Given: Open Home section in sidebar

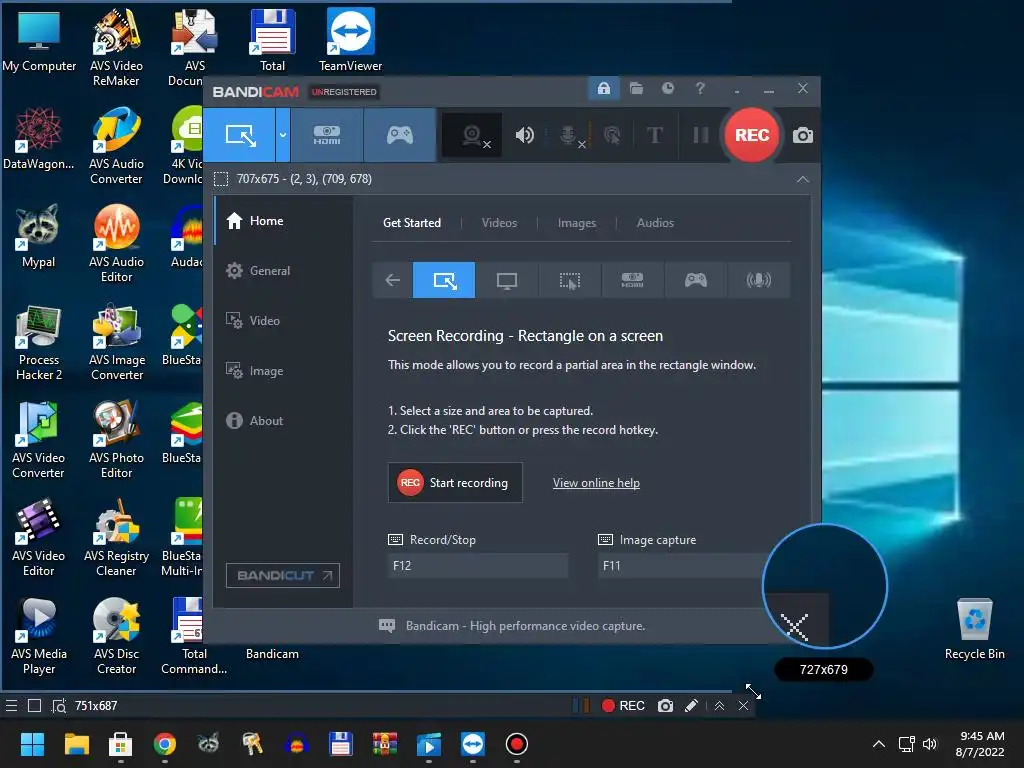Looking at the screenshot, I should (283, 221).
